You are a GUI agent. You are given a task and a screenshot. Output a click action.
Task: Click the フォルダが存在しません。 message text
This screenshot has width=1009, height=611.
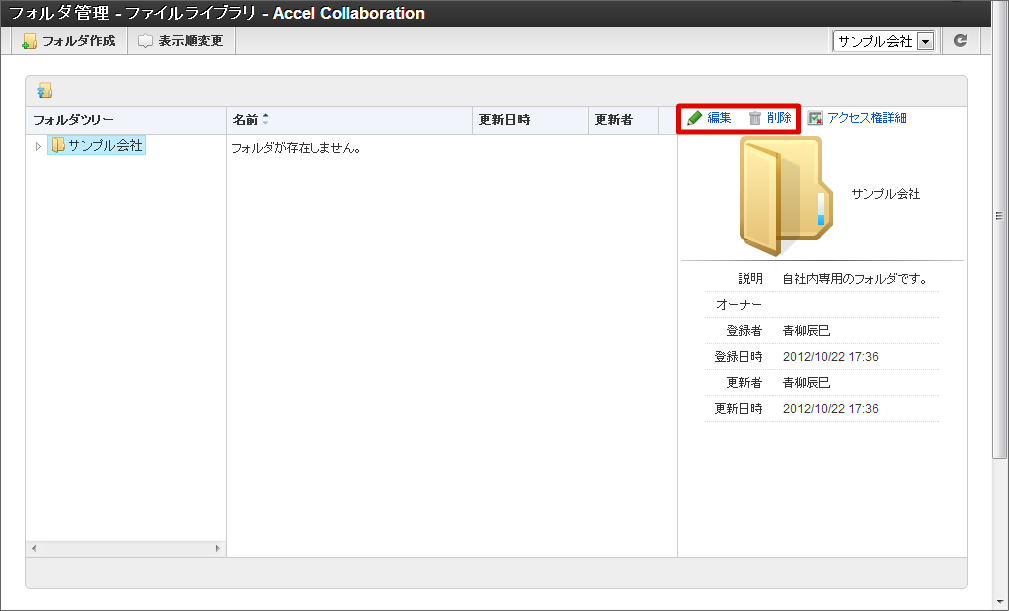[296, 149]
